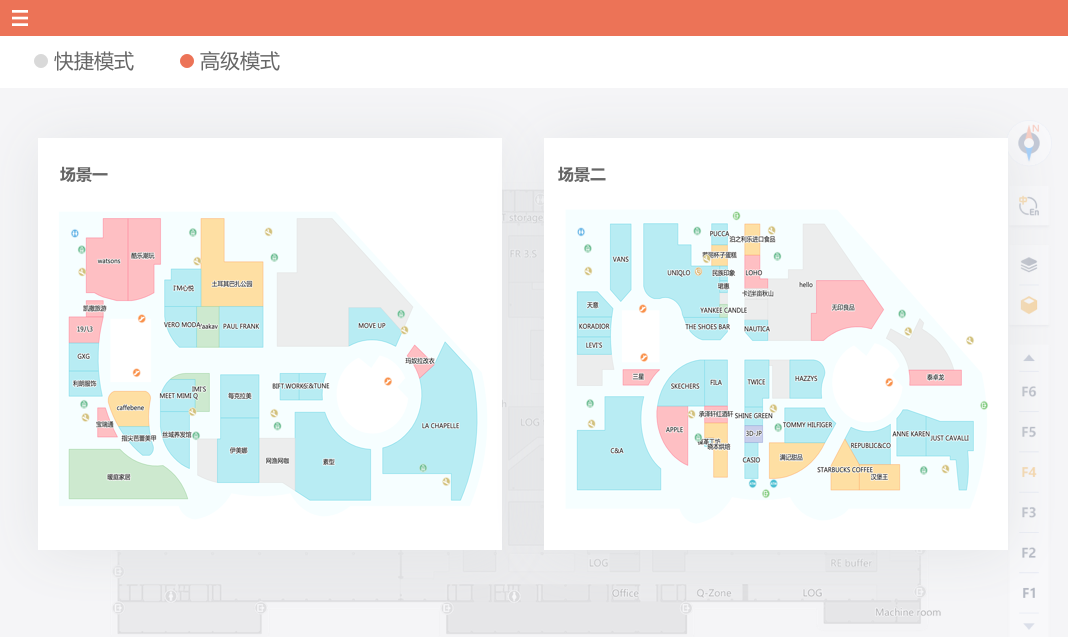Switch map language with the En icon
Image resolution: width=1068 pixels, height=637 pixels.
pos(1028,207)
